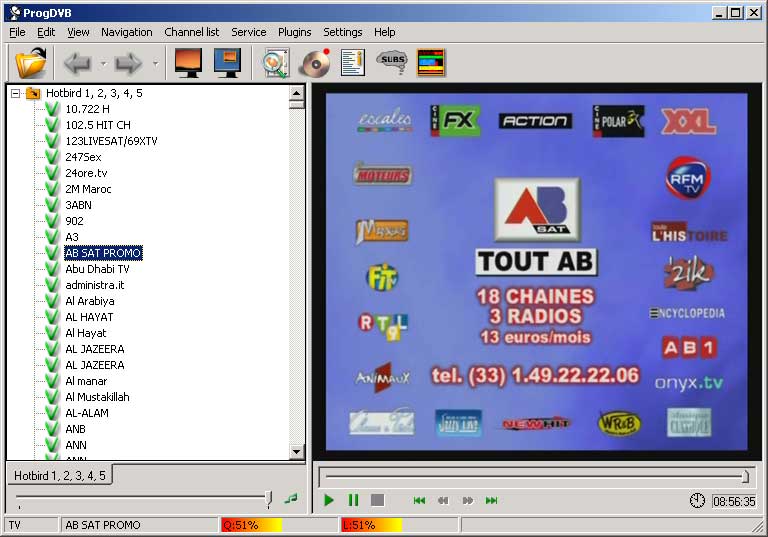The image size is (768, 537).
Task: Go forward with right arrow button
Action: point(128,63)
